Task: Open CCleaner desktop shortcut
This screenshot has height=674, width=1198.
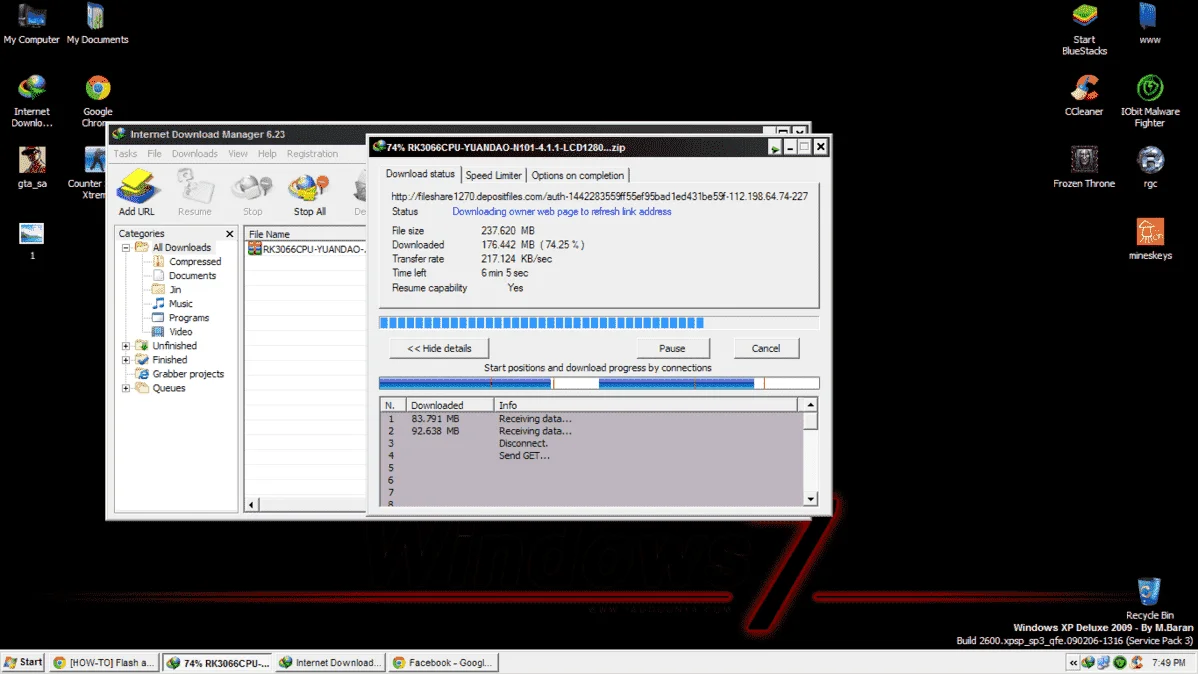Action: (x=1084, y=96)
